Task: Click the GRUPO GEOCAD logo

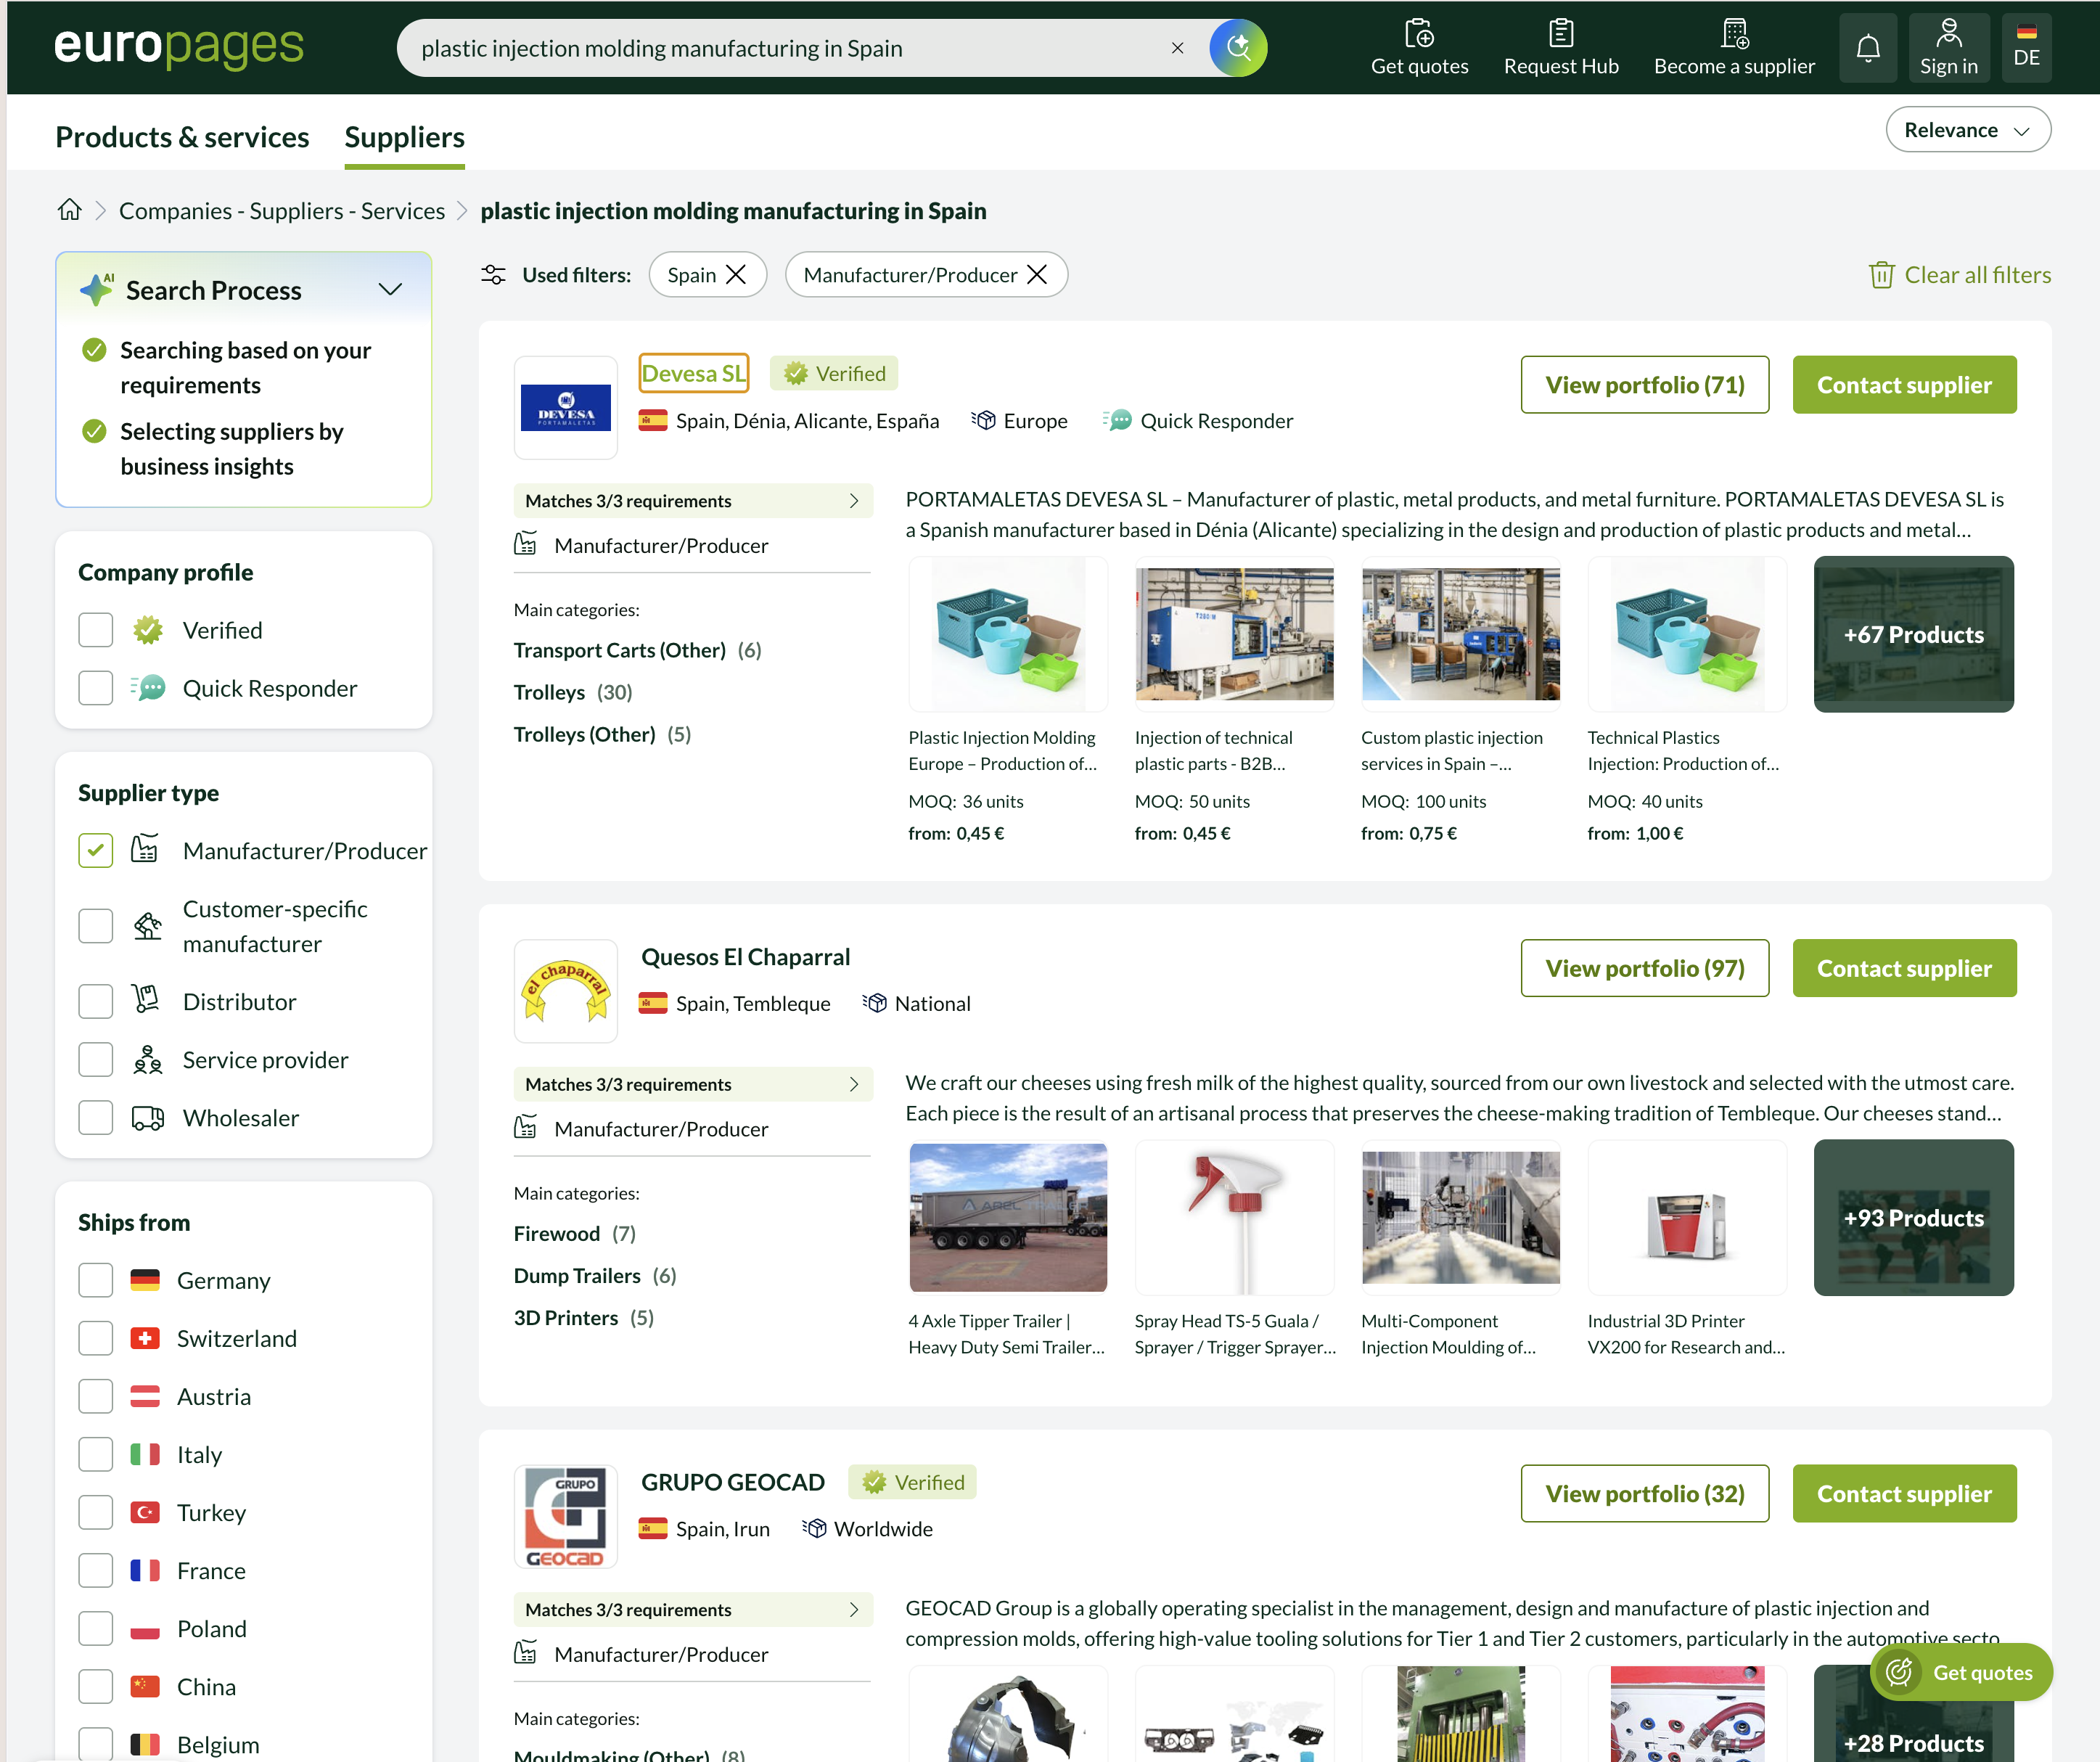Action: [566, 1516]
